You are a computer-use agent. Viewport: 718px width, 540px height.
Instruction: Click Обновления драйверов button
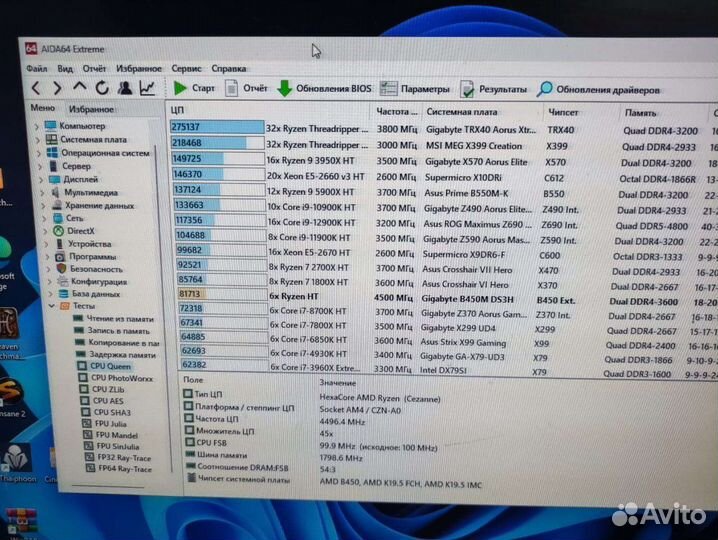pyautogui.click(x=598, y=90)
